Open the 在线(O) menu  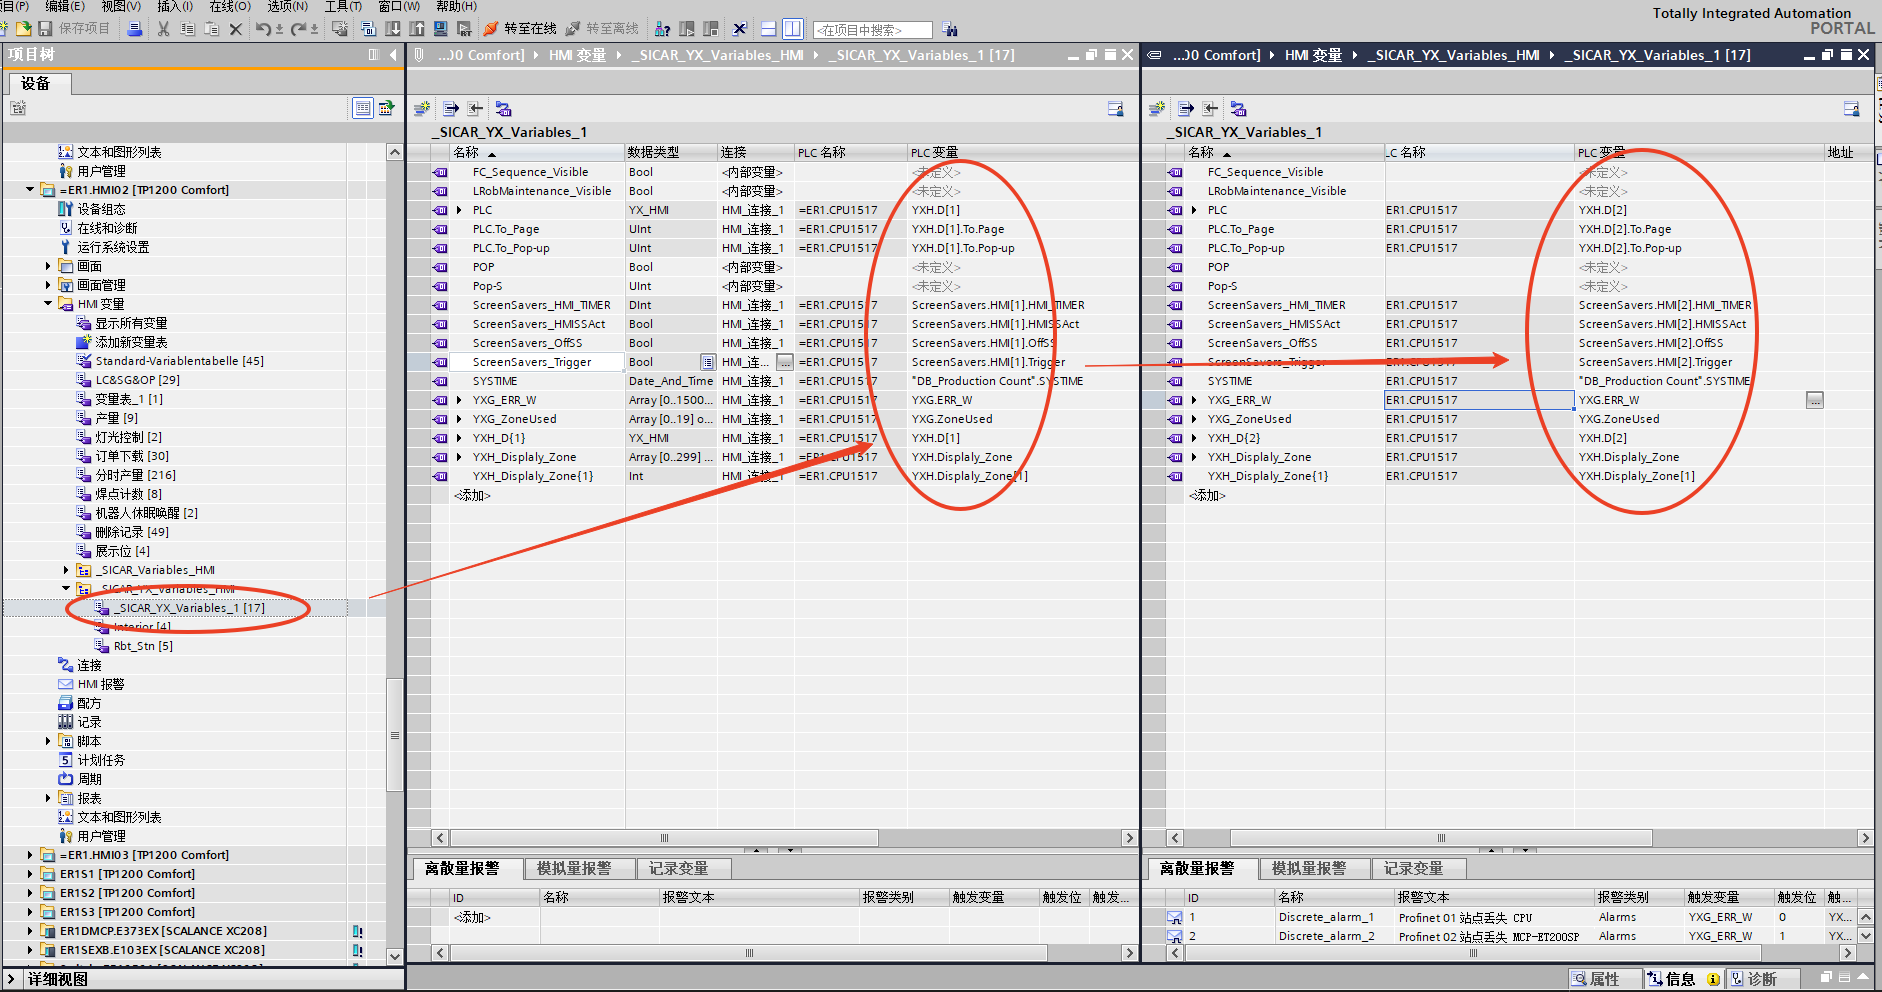[229, 6]
